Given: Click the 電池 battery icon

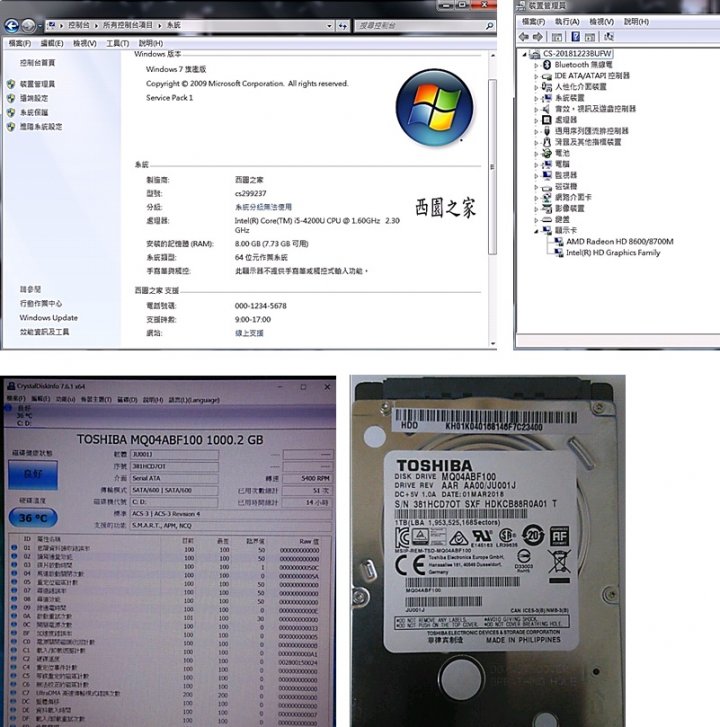Looking at the screenshot, I should click(547, 153).
